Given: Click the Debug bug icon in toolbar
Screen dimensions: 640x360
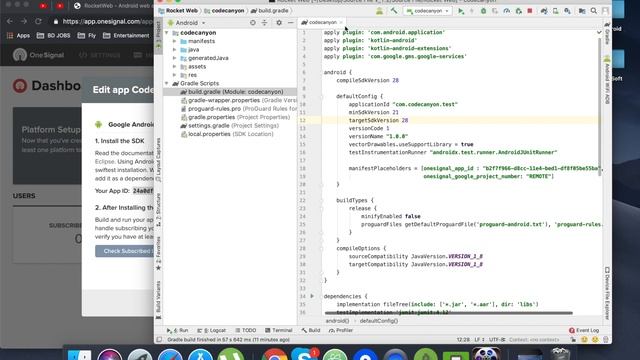Looking at the screenshot, I should 483,11.
